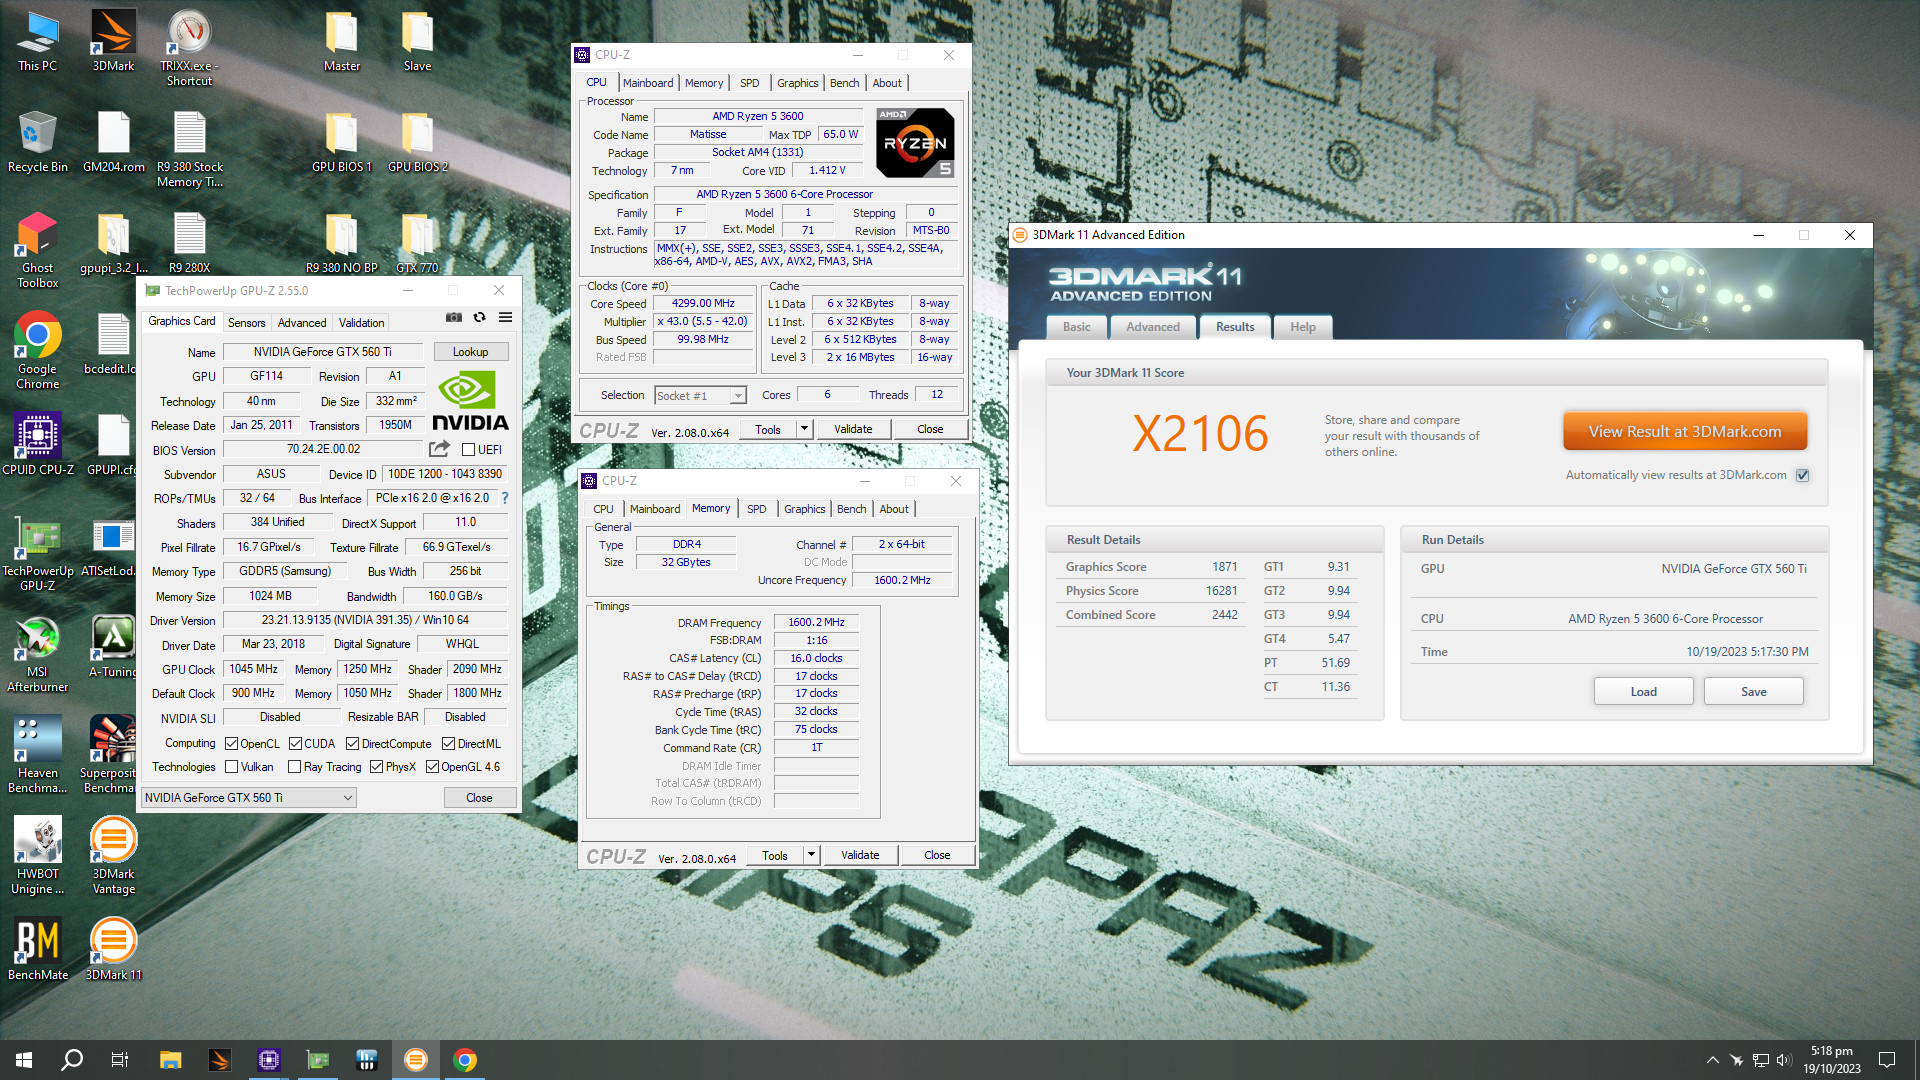Open Help tab in 3DMark 11
The height and width of the screenshot is (1080, 1920).
click(1303, 327)
